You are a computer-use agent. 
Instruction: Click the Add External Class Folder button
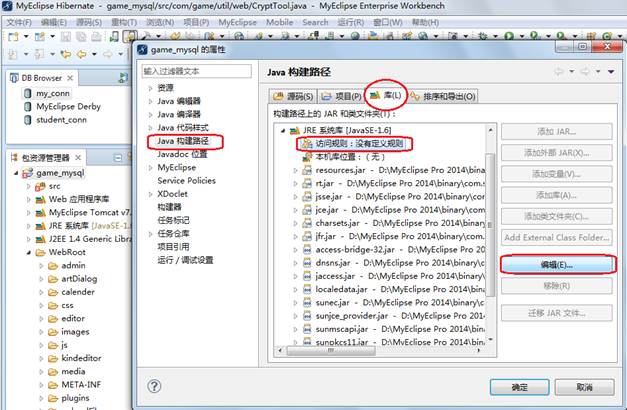[557, 238]
